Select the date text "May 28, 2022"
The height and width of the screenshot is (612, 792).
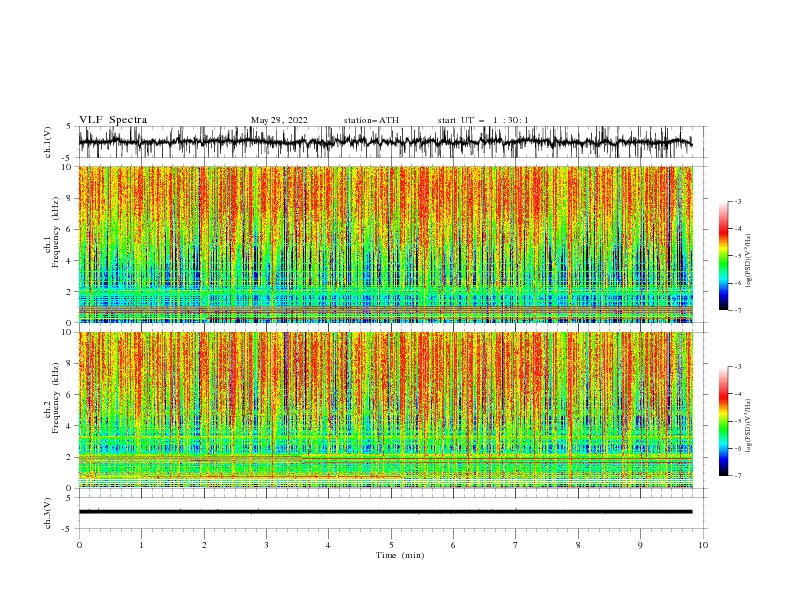279,120
